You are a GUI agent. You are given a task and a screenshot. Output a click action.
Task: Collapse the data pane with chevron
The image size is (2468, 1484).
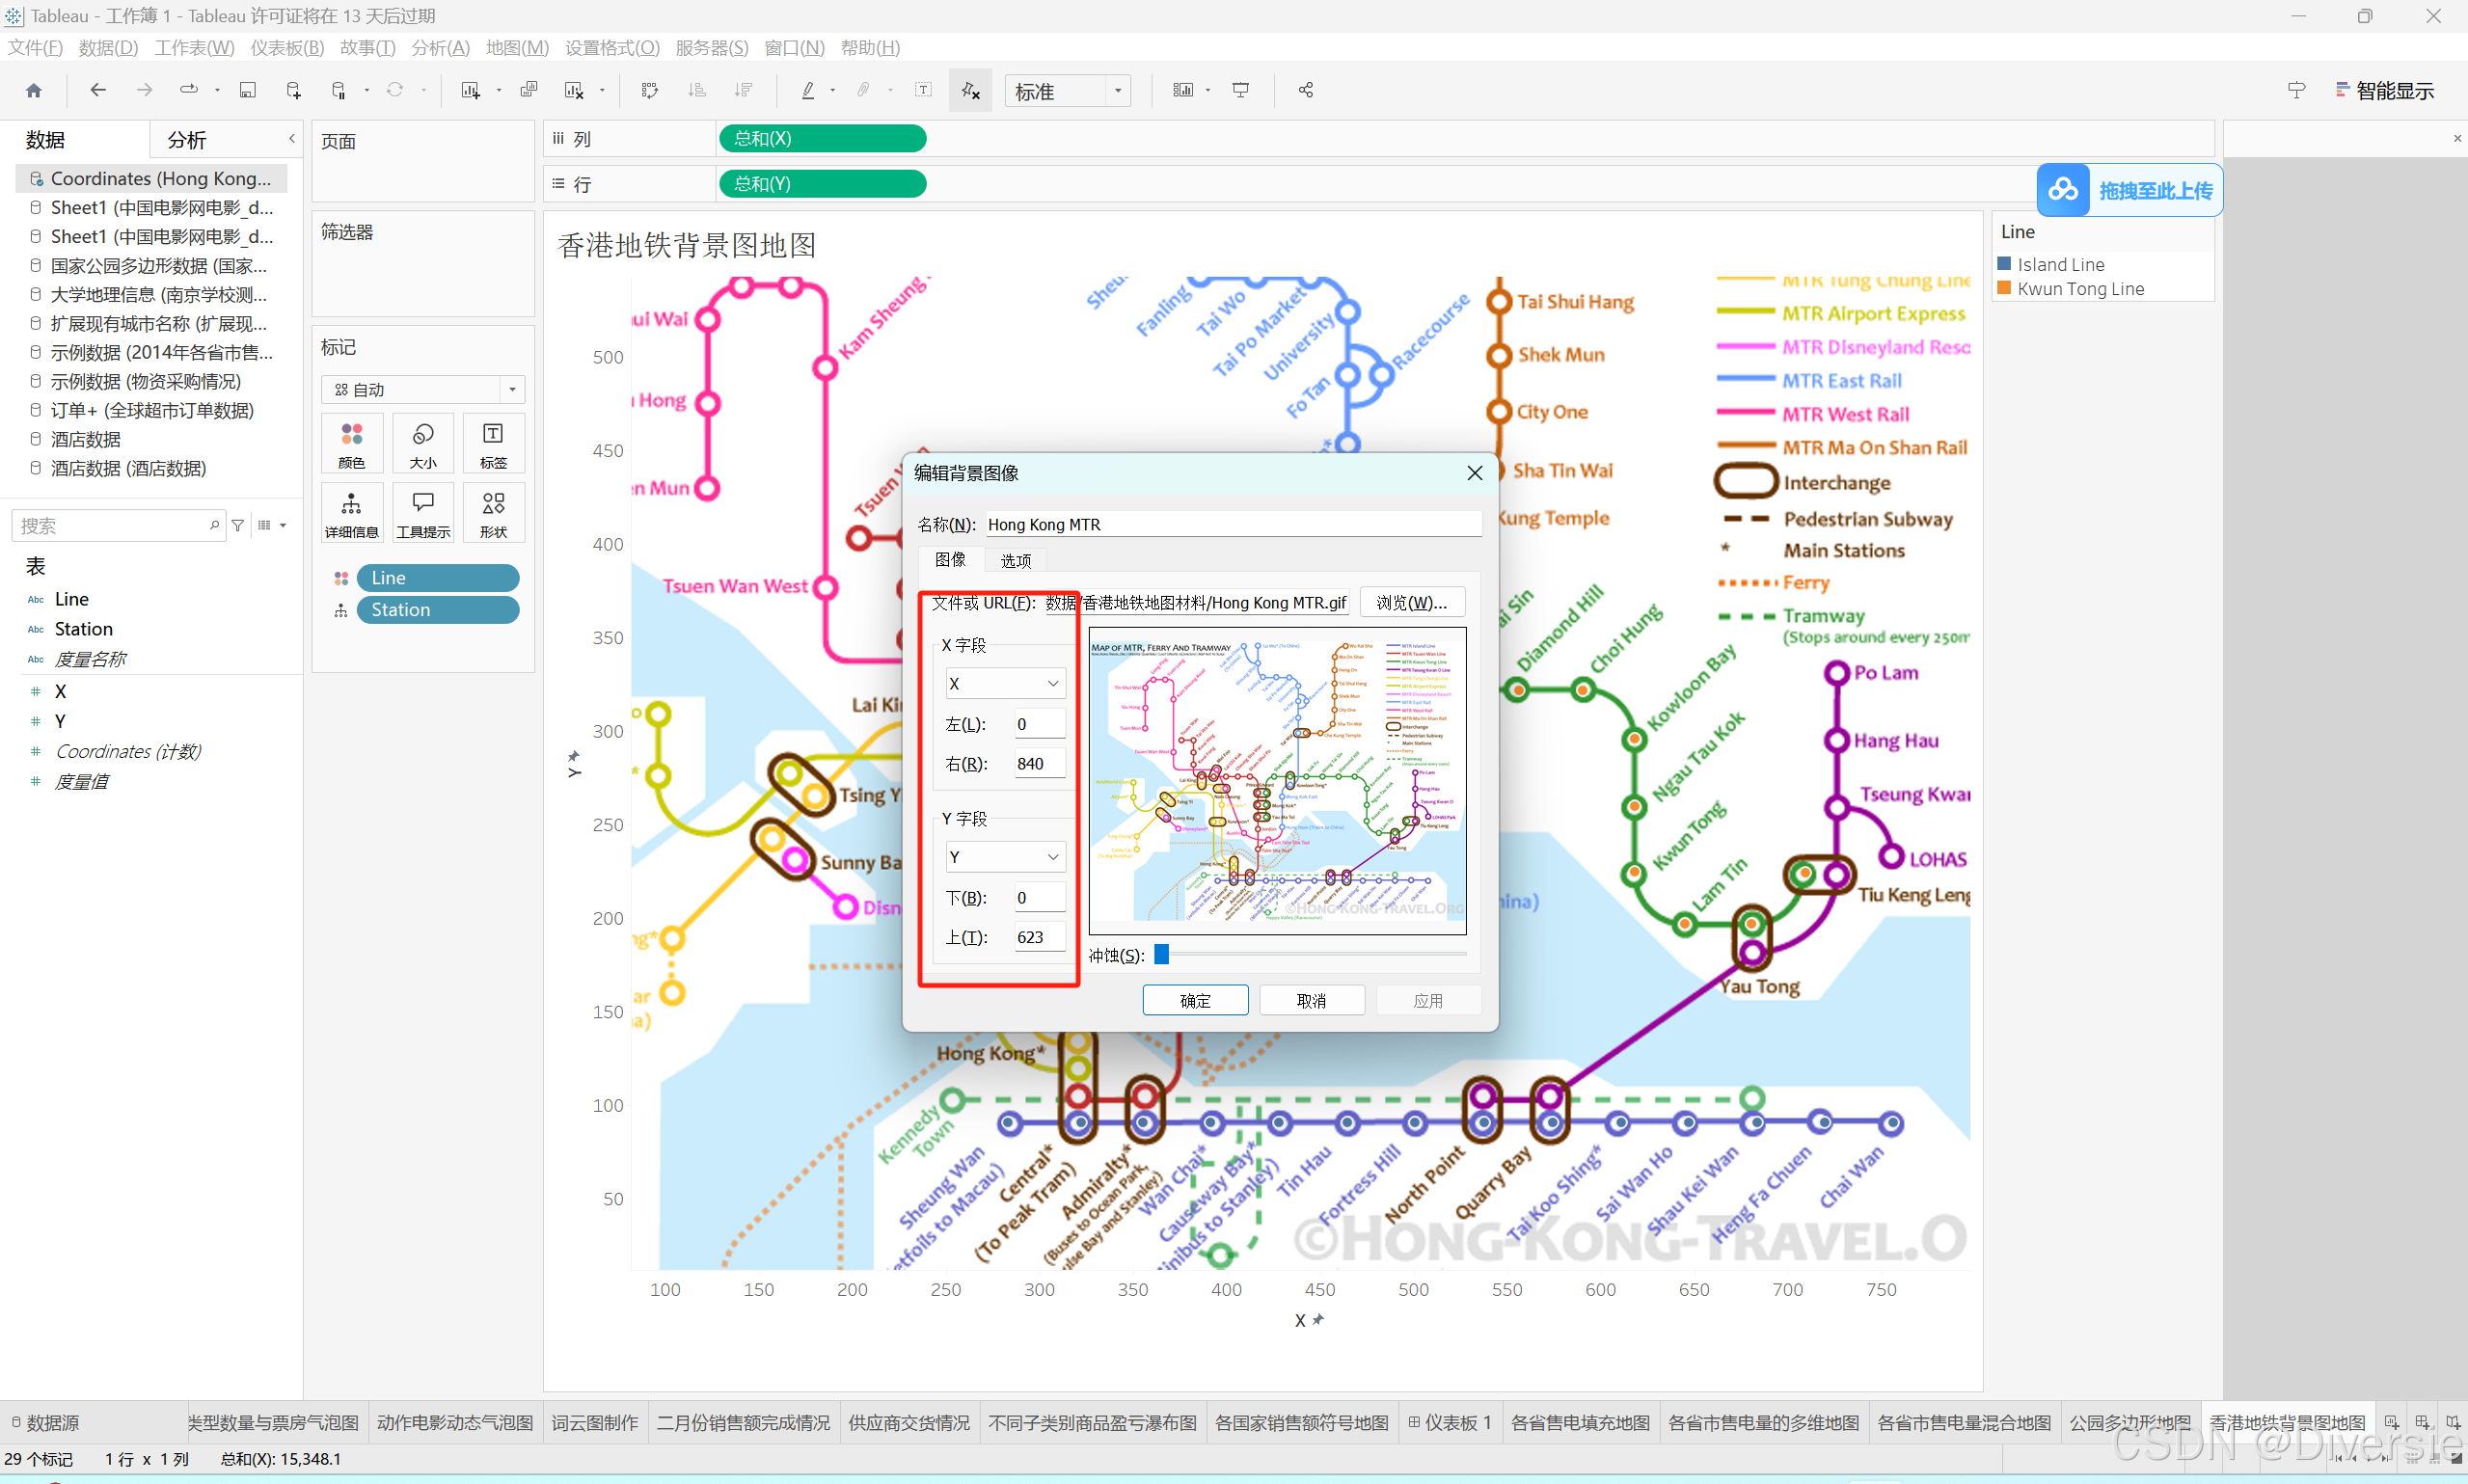coord(292,139)
